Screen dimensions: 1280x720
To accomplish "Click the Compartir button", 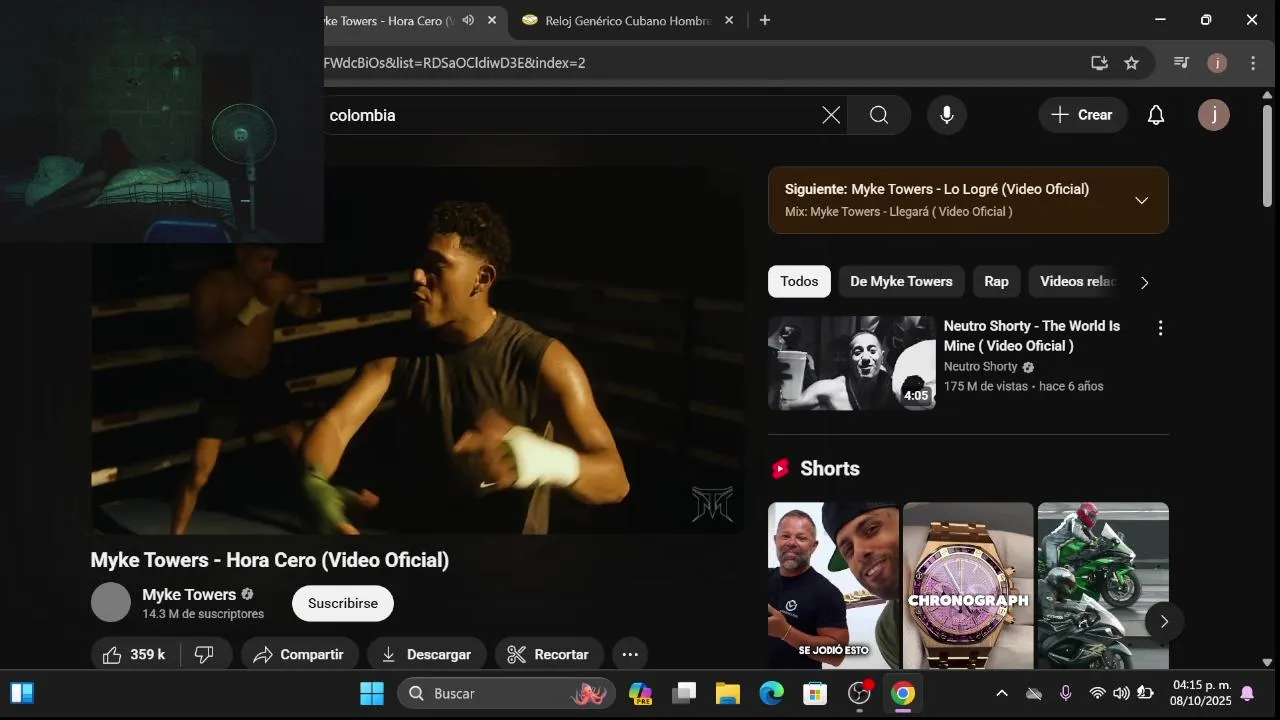I will 299,654.
